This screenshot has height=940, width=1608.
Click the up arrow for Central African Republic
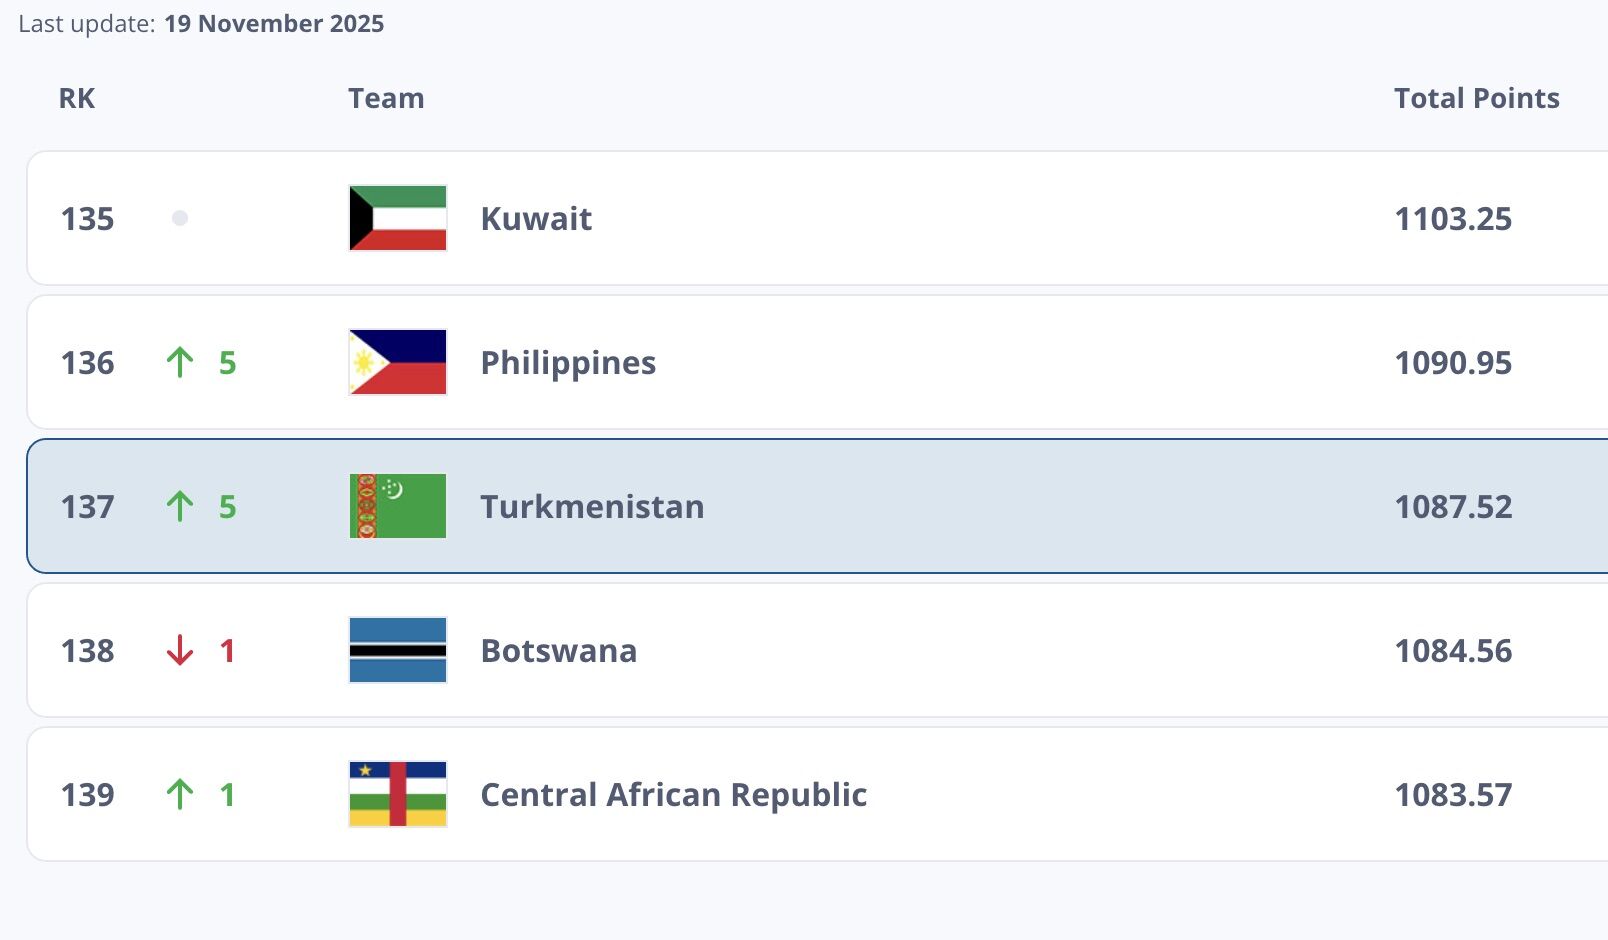(180, 794)
